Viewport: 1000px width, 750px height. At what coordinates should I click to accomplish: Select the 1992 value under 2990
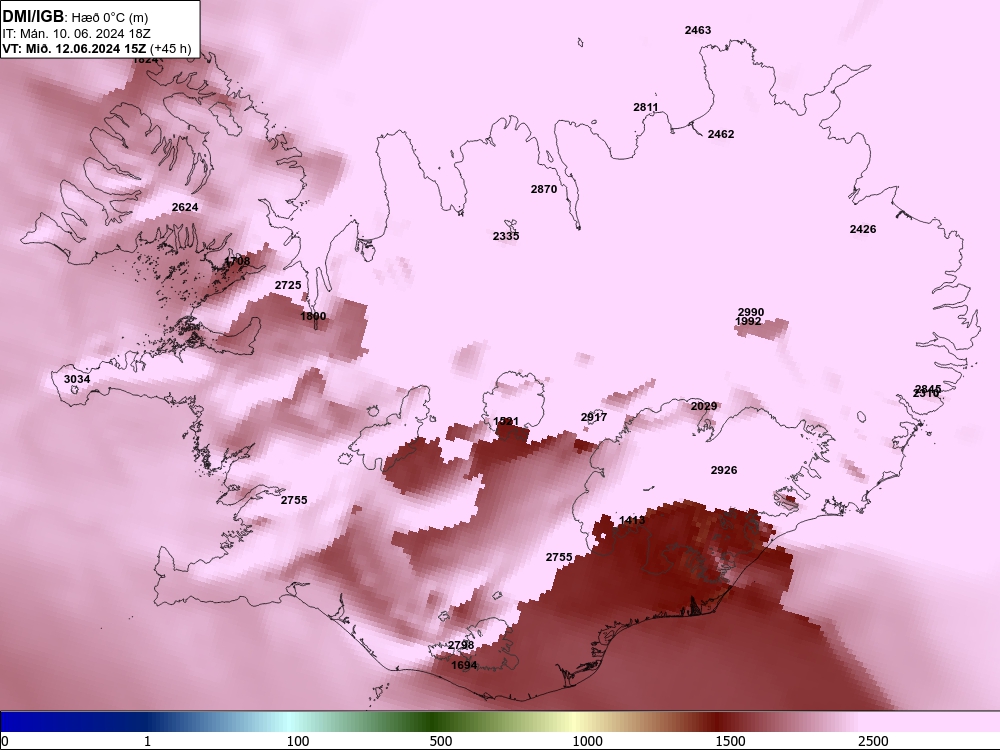748,321
